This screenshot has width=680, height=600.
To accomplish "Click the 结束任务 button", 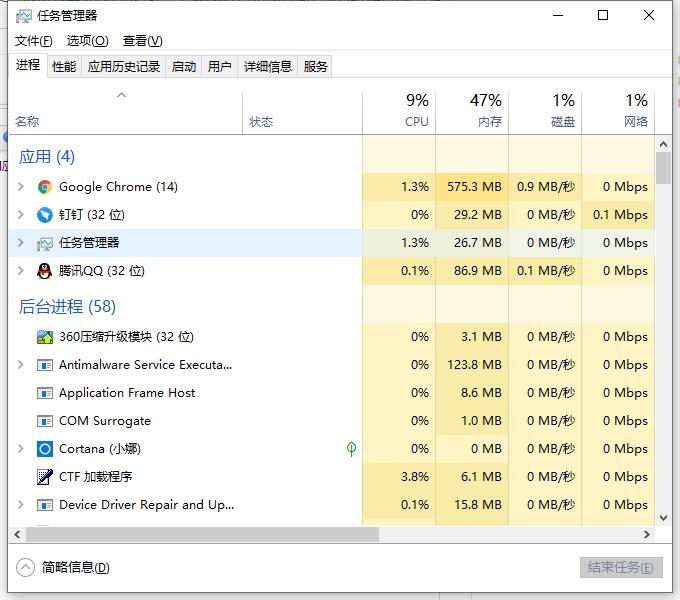I will click(621, 568).
